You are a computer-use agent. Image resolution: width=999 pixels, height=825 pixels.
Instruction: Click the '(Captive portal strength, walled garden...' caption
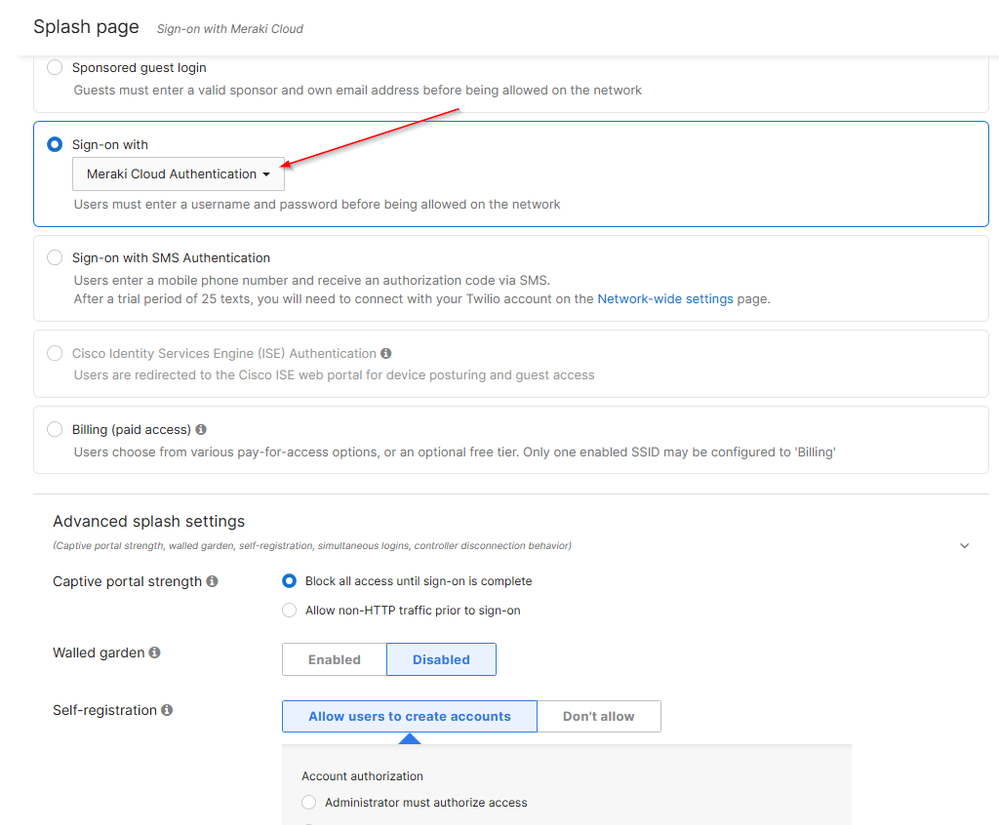click(312, 545)
